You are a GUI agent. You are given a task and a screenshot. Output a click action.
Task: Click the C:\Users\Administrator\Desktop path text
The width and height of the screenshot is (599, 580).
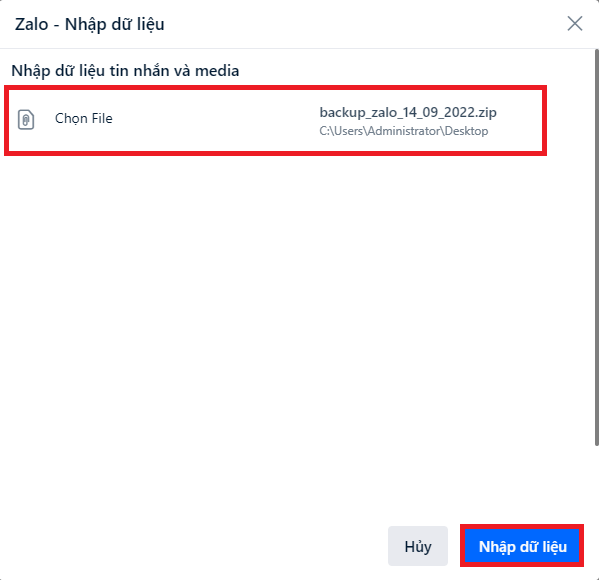click(x=403, y=131)
